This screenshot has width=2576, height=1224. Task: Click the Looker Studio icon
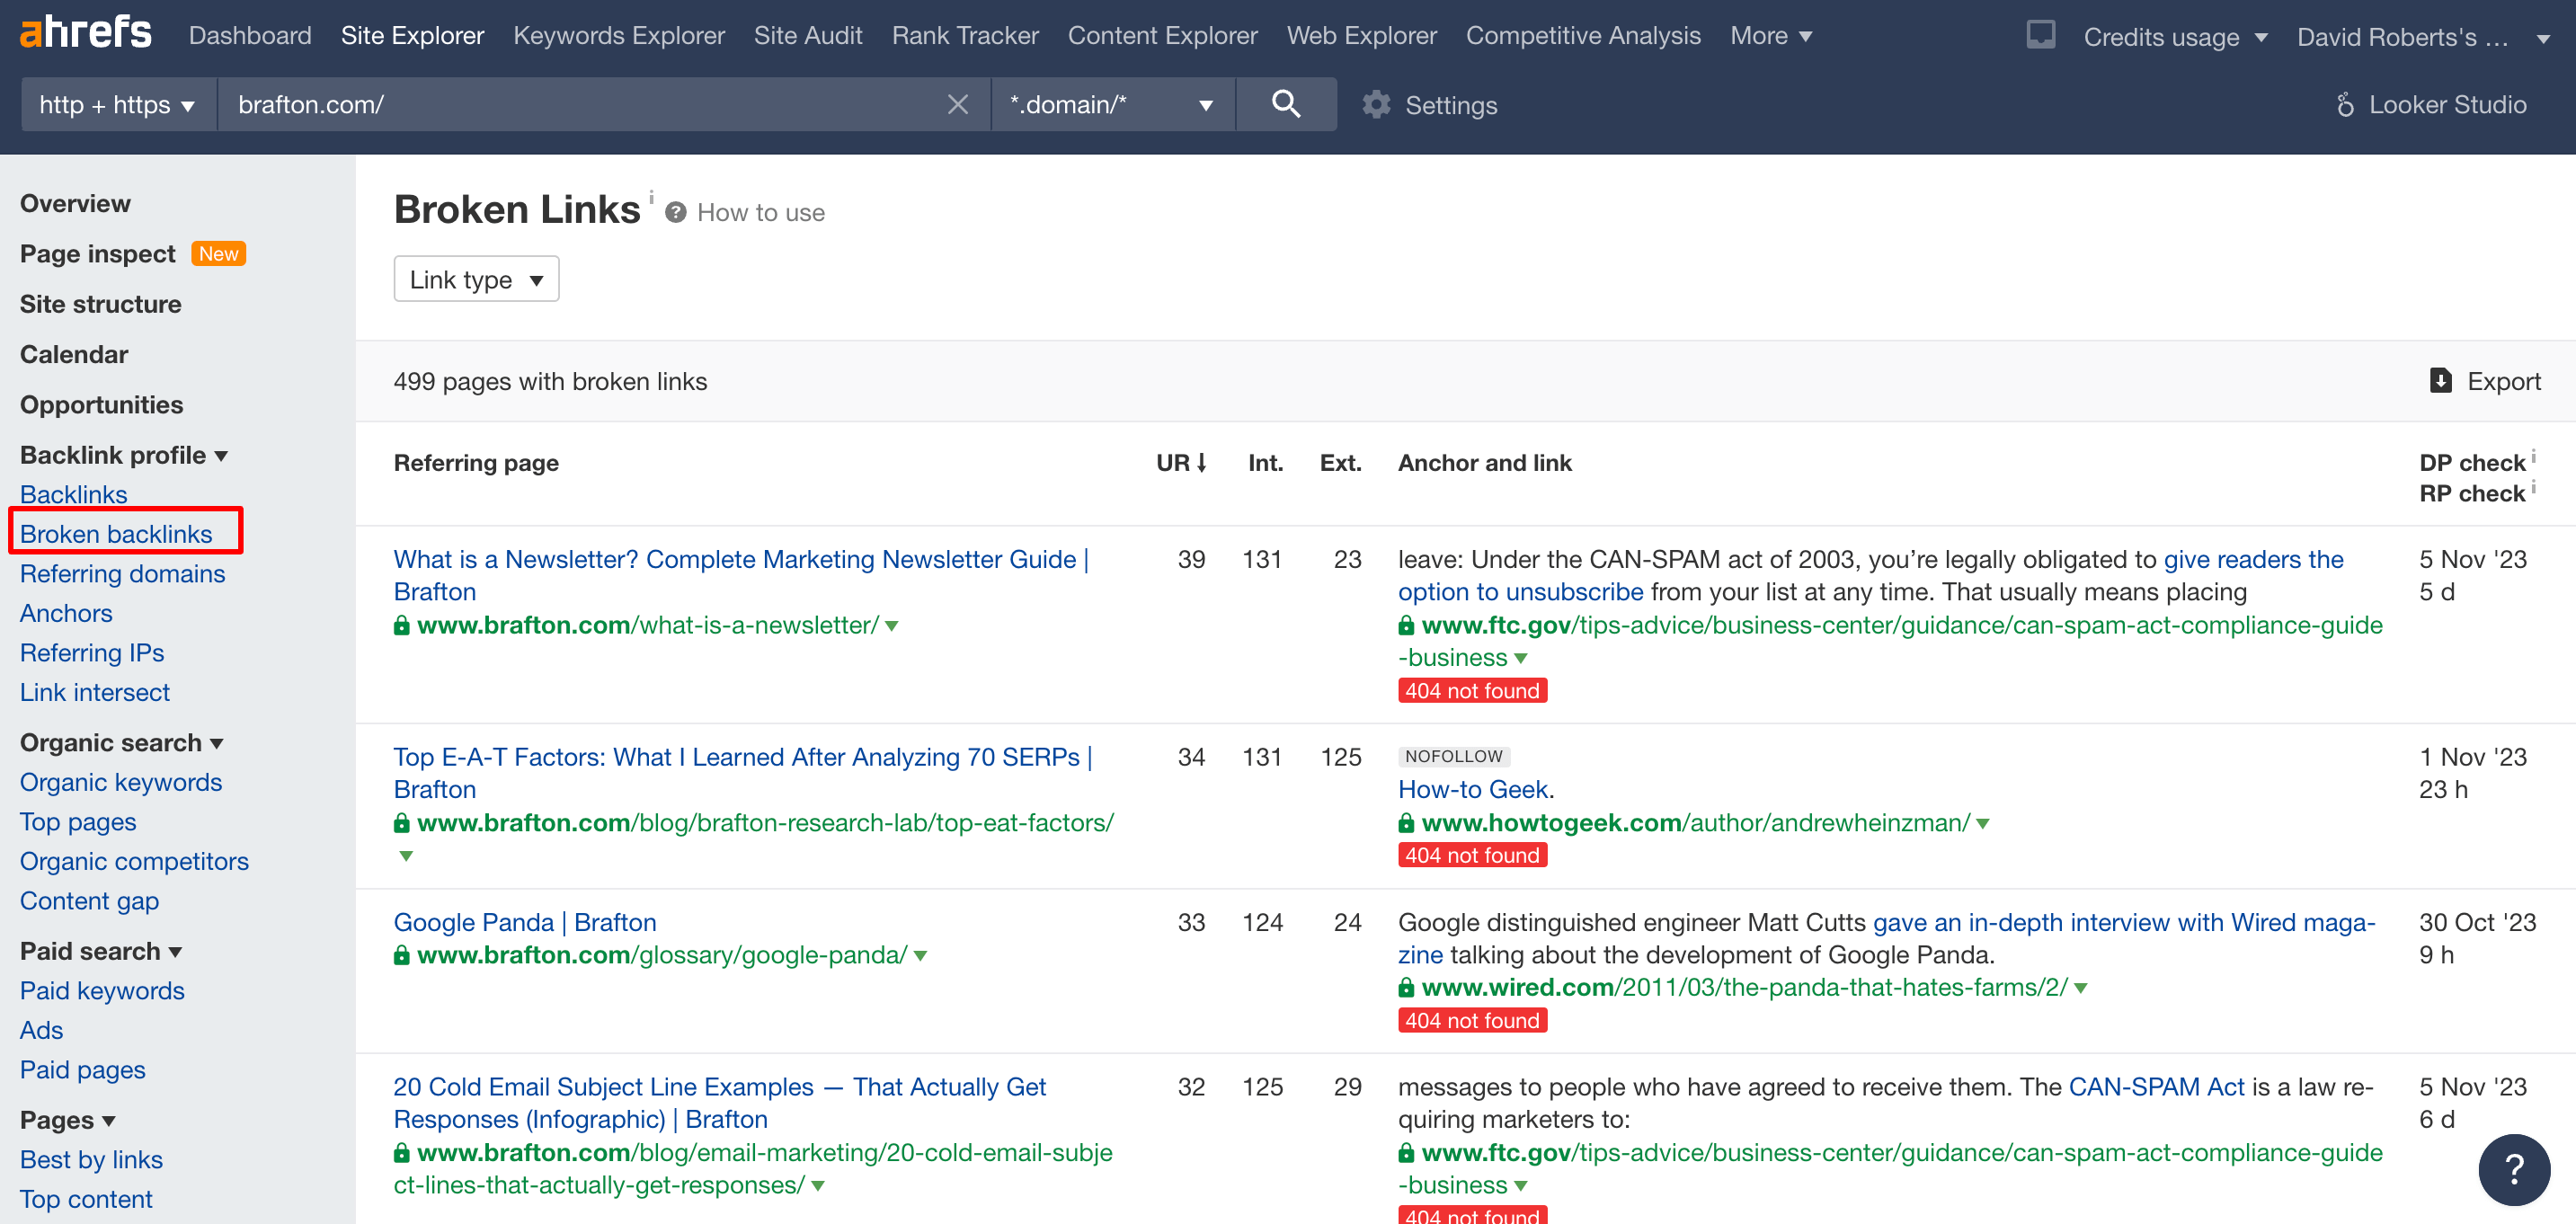tap(2345, 104)
